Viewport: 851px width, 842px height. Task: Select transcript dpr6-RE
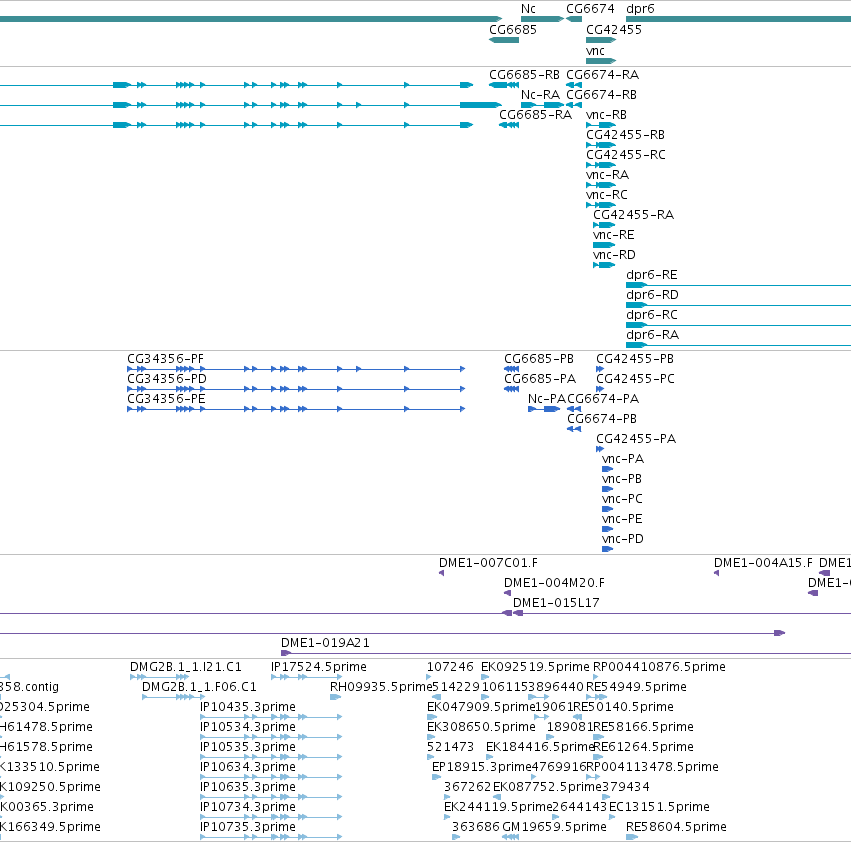651,275
